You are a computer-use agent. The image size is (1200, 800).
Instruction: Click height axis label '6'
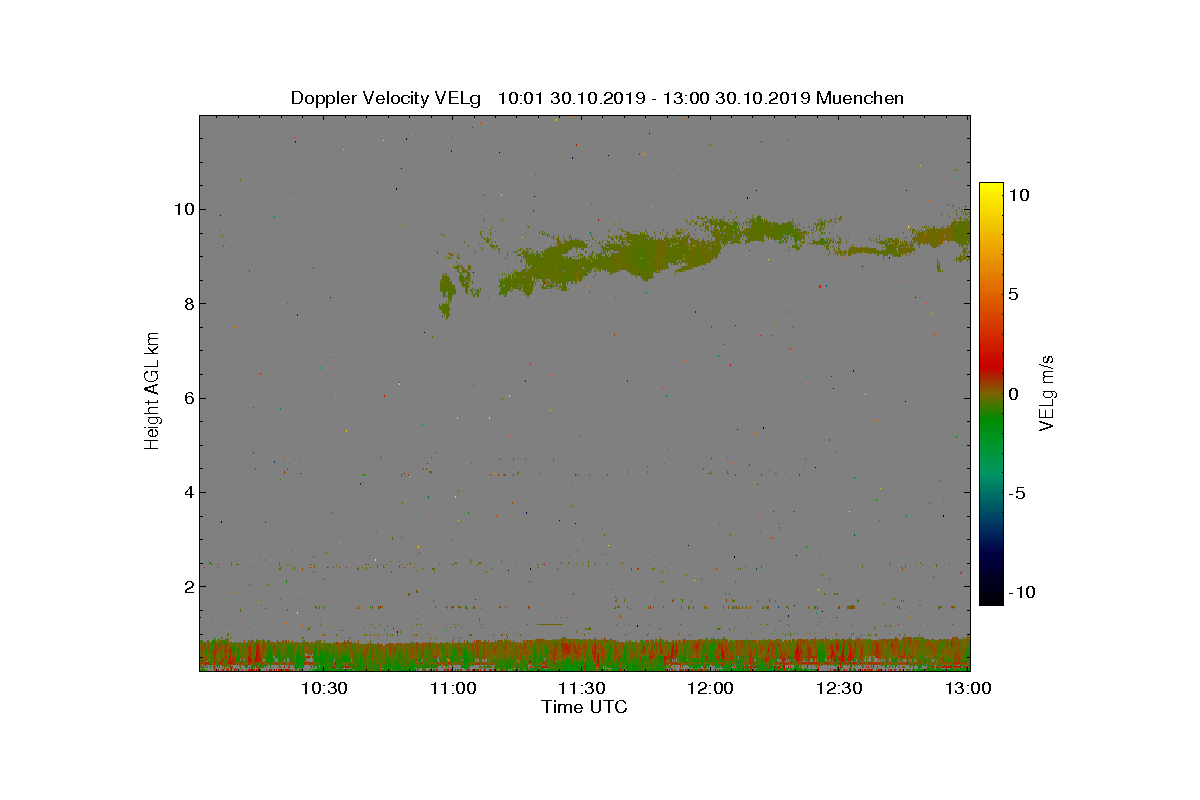tap(187, 398)
